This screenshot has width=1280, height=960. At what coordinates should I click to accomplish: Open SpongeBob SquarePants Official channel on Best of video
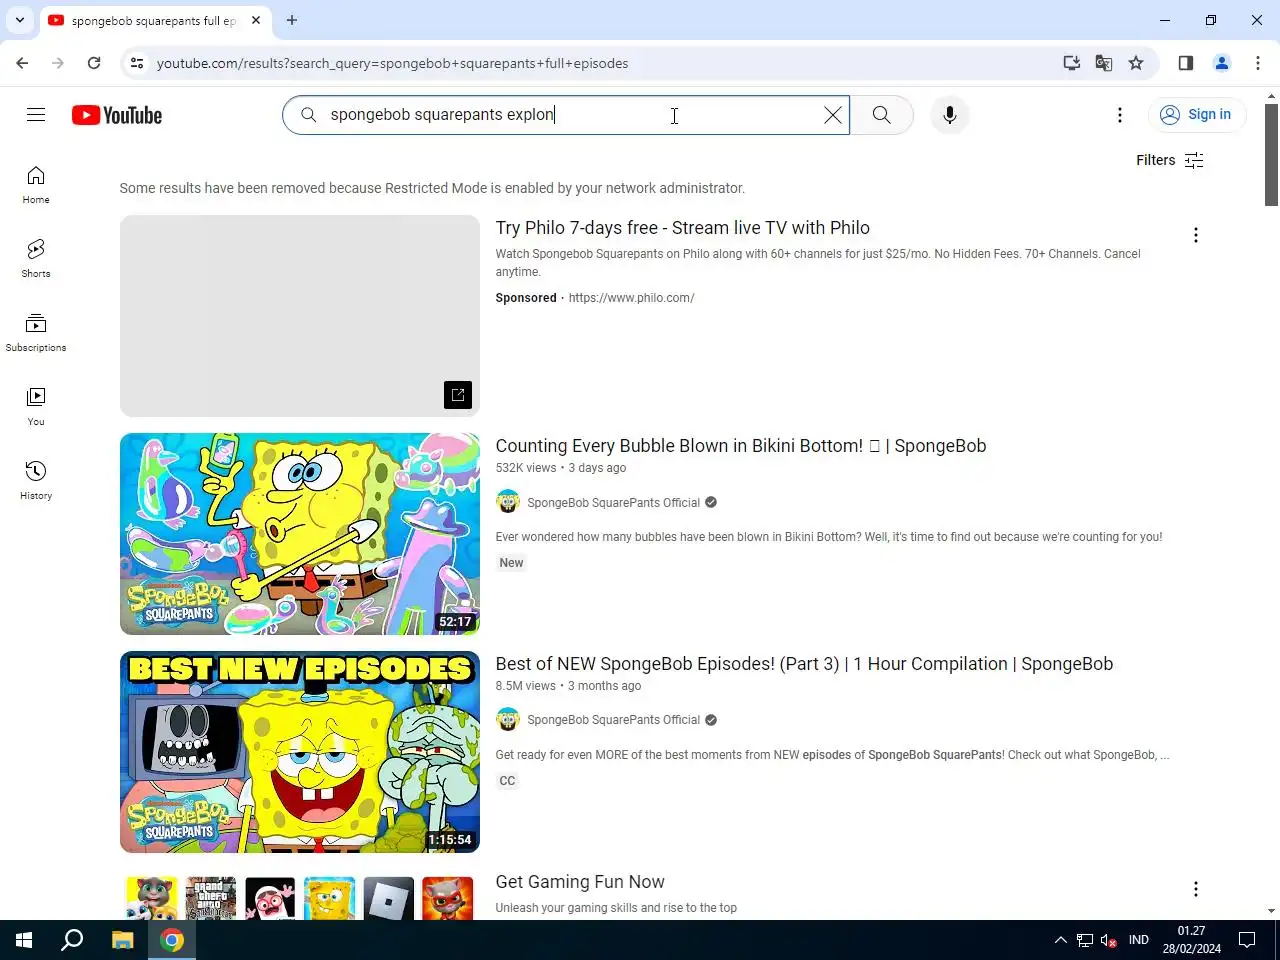(x=613, y=720)
